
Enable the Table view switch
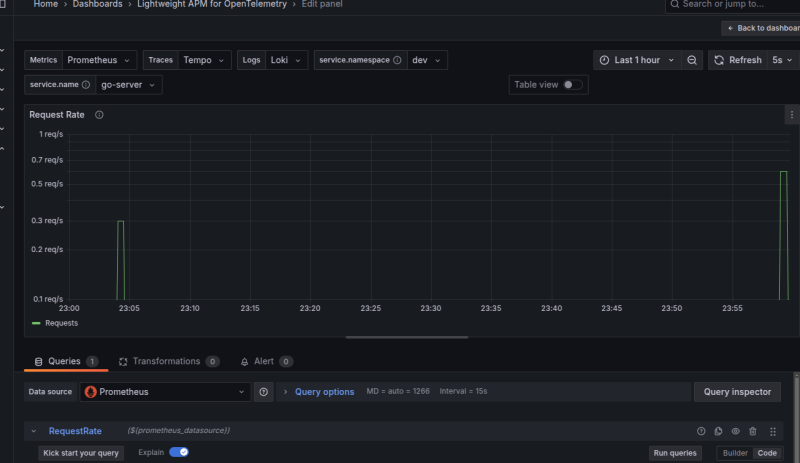pos(573,85)
